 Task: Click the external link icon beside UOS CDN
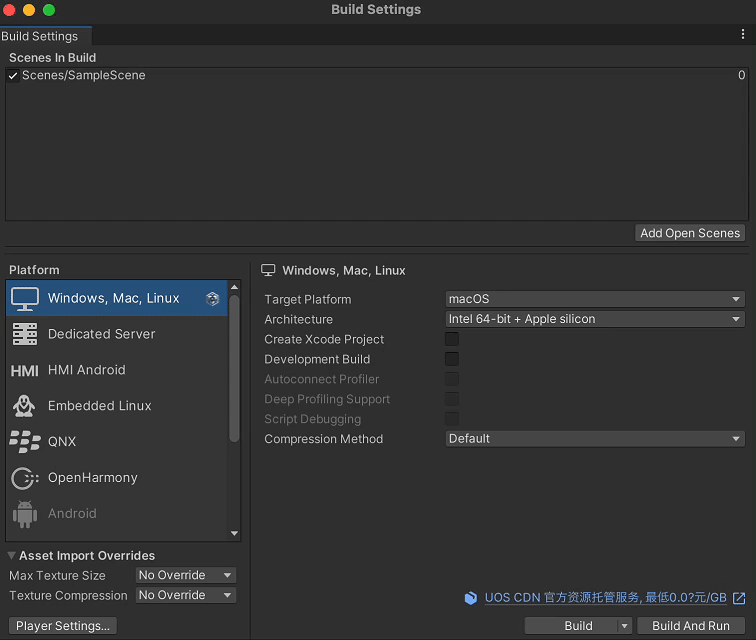(739, 598)
